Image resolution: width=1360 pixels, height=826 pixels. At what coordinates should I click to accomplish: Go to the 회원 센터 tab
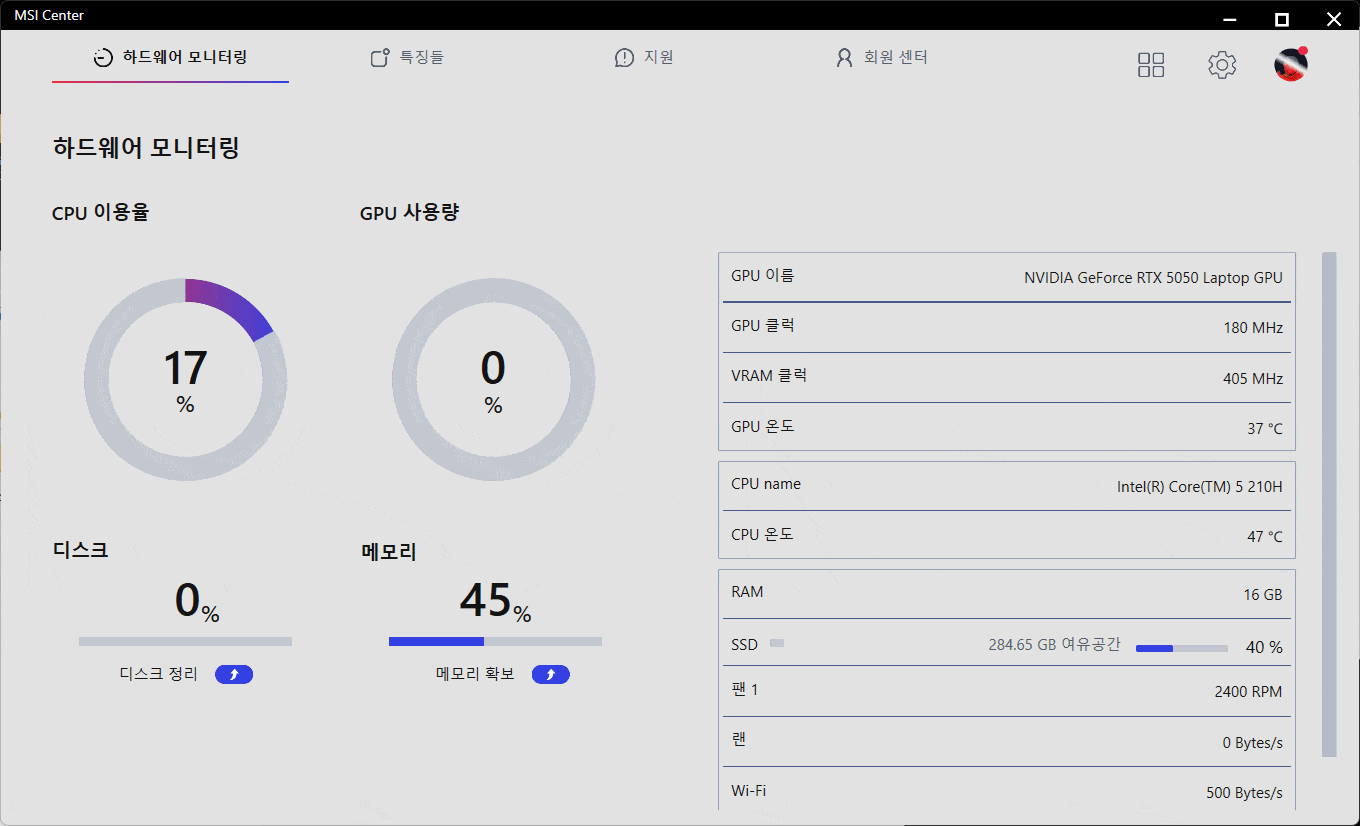pyautogui.click(x=882, y=58)
